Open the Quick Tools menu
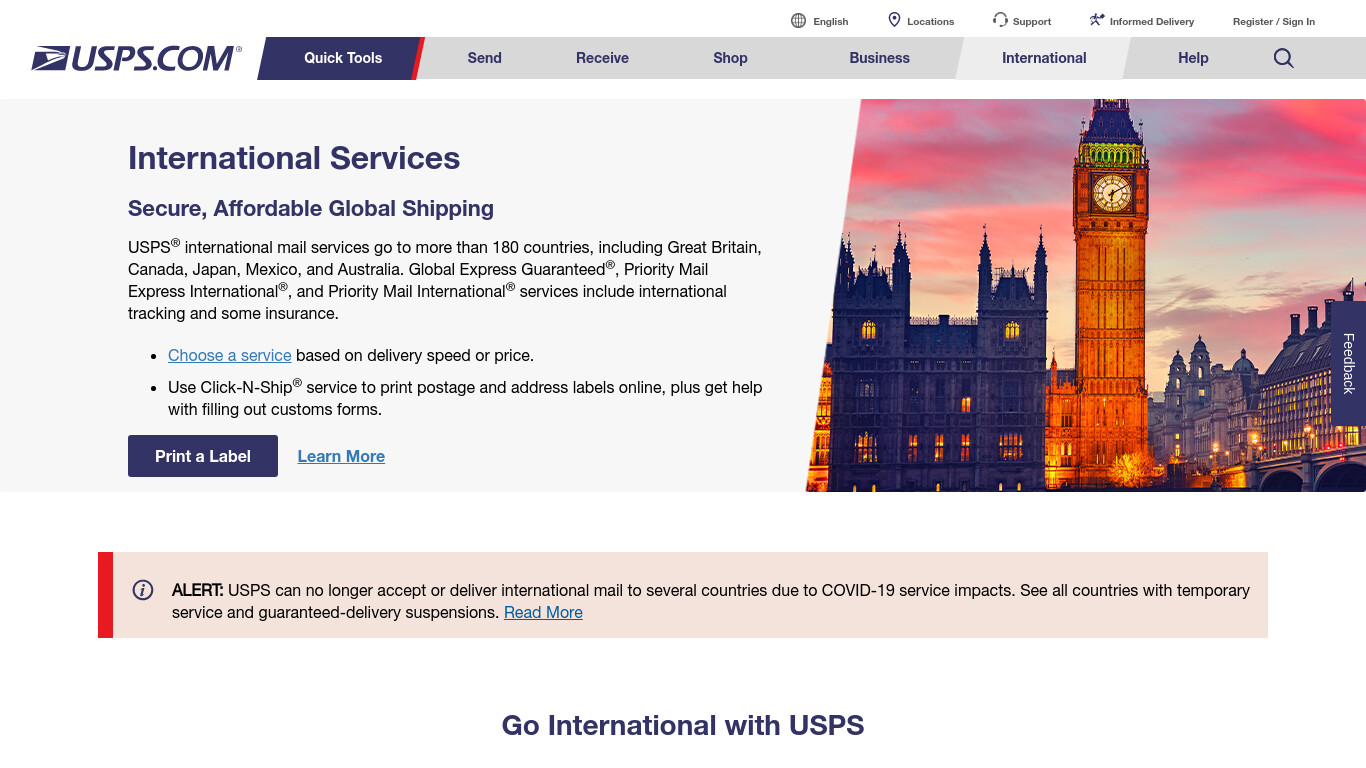This screenshot has width=1366, height=768. click(343, 58)
